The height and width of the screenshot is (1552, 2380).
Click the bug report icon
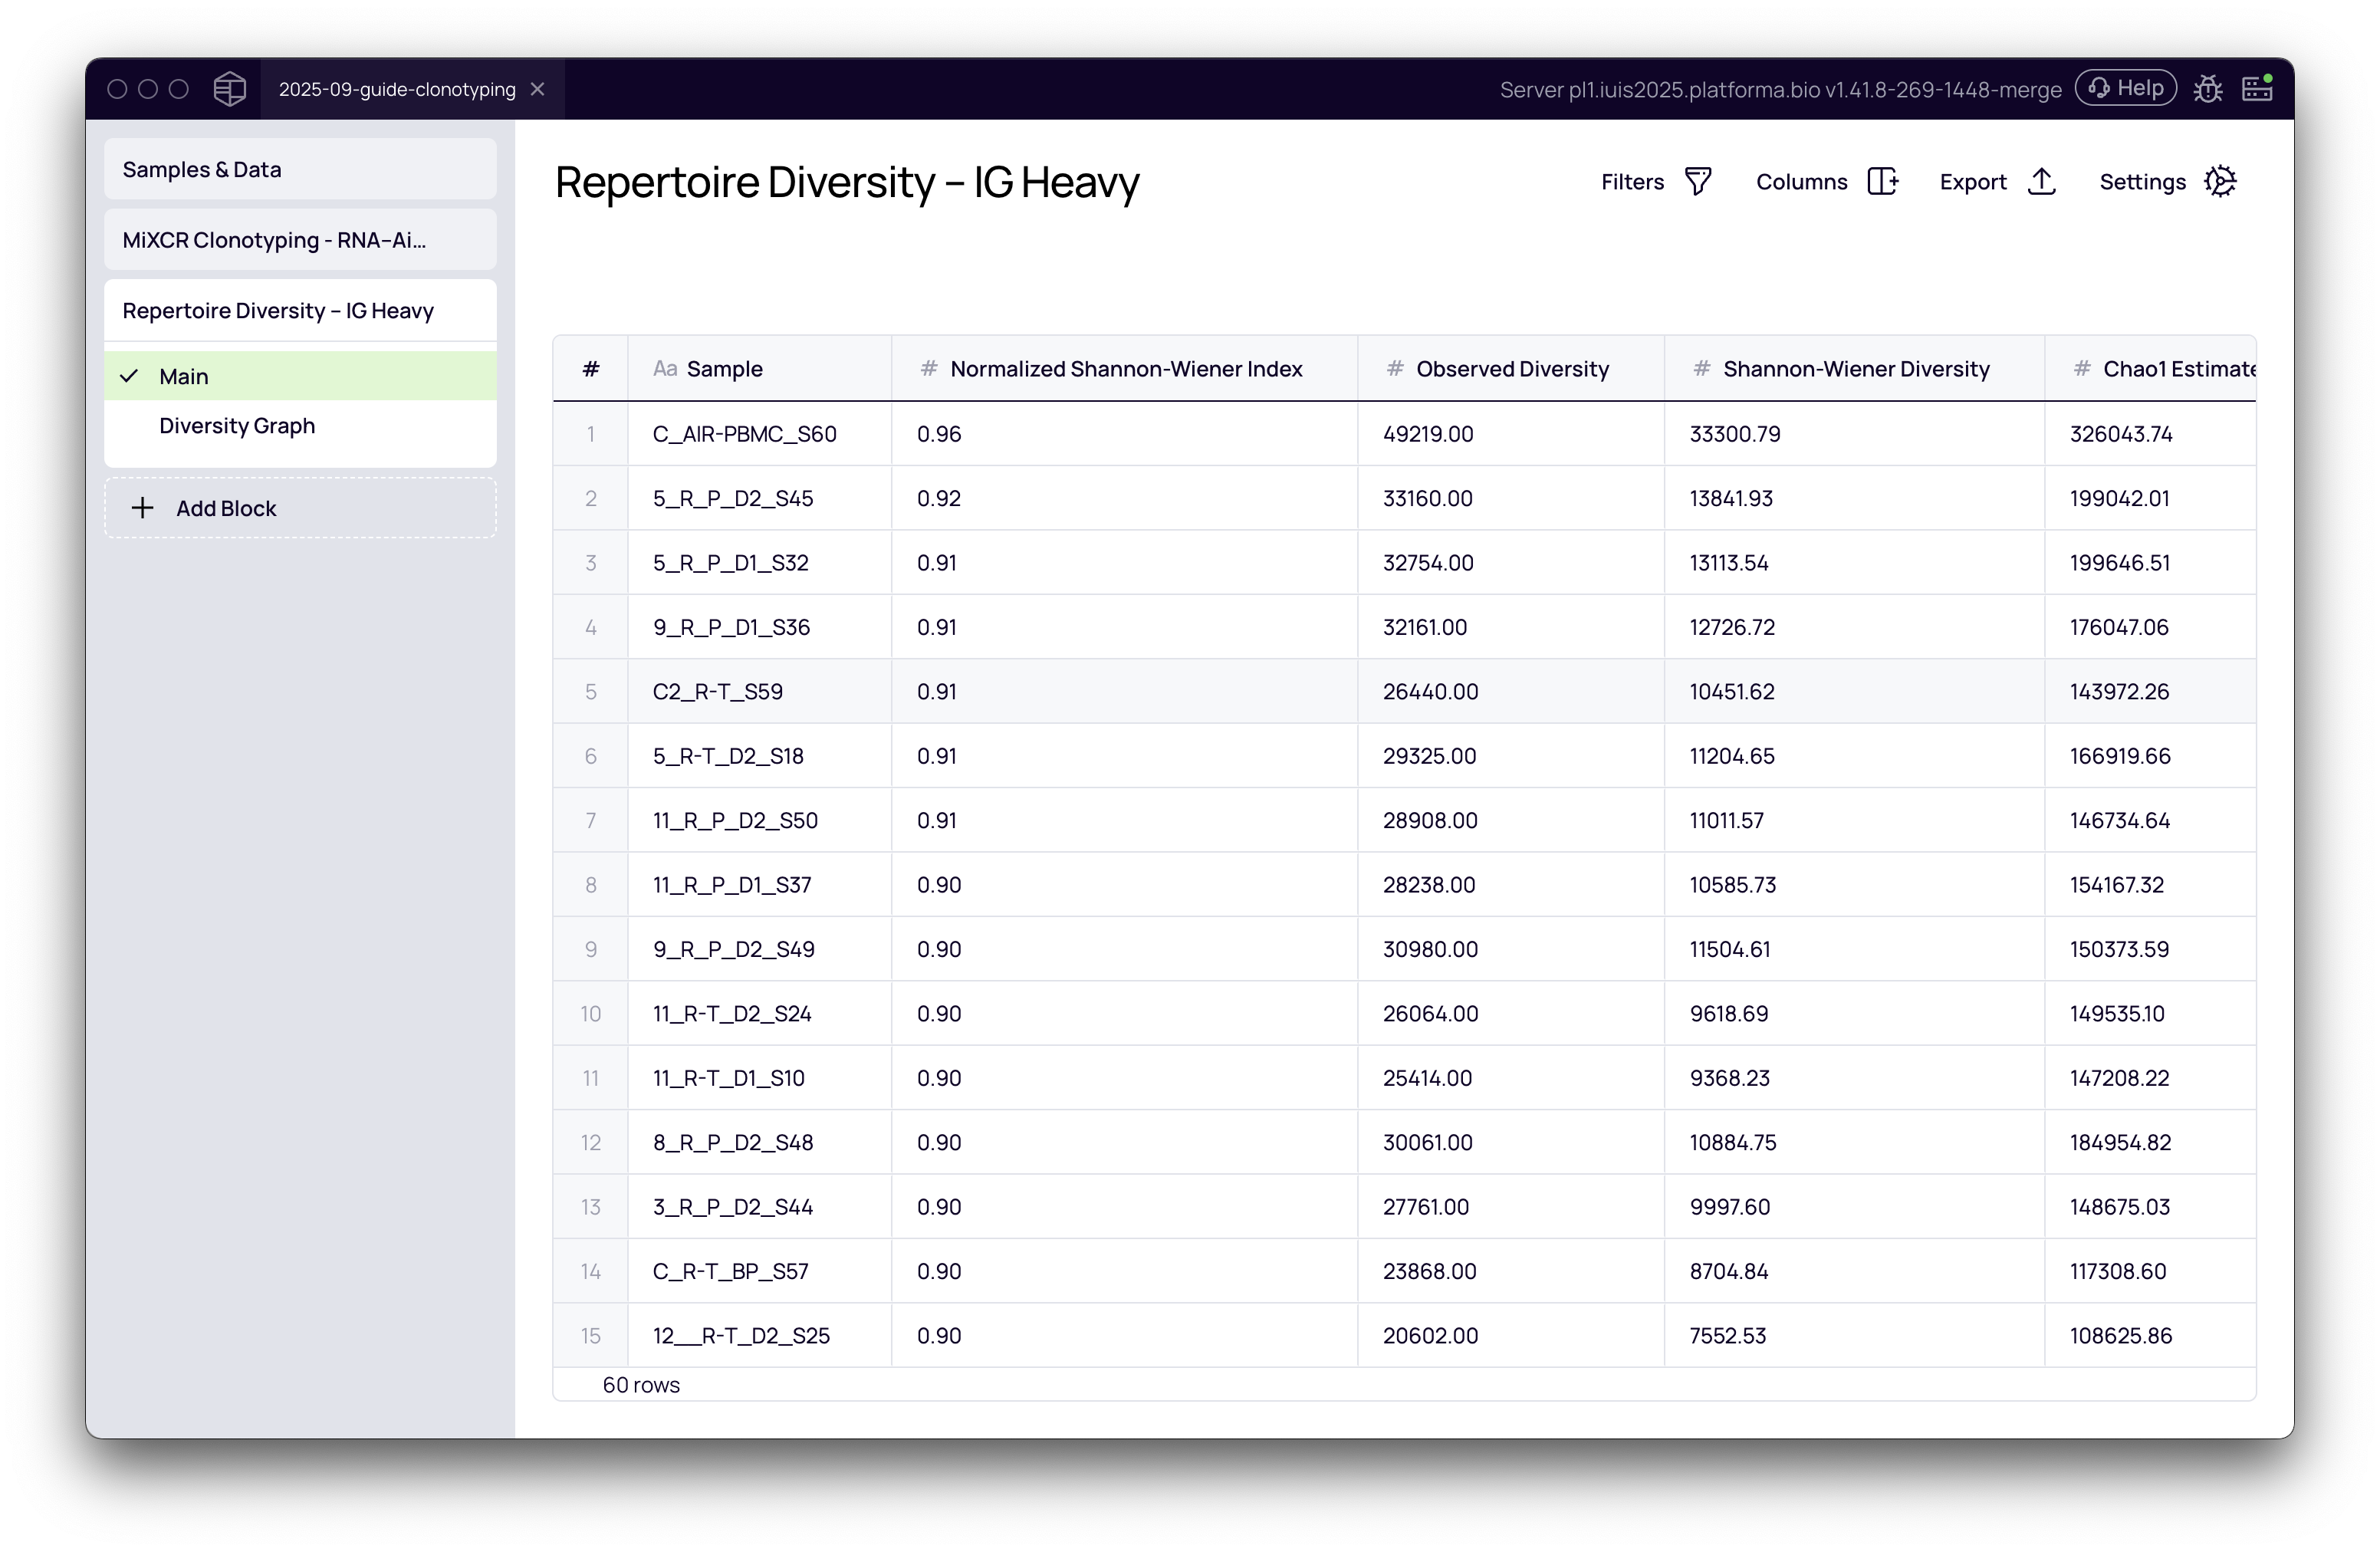tap(2208, 89)
